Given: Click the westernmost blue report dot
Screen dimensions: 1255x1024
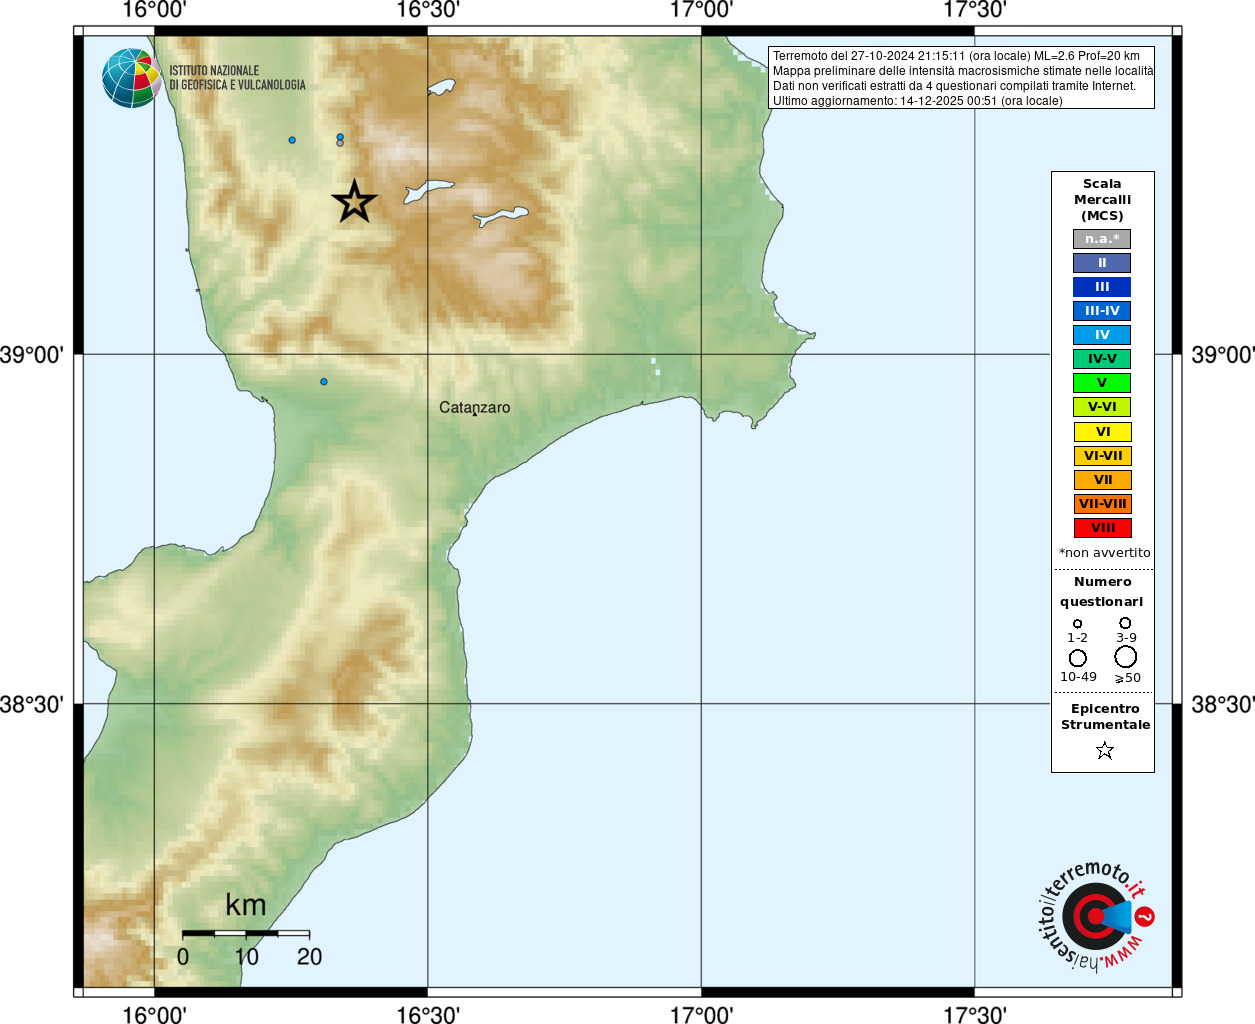Looking at the screenshot, I should click(292, 140).
